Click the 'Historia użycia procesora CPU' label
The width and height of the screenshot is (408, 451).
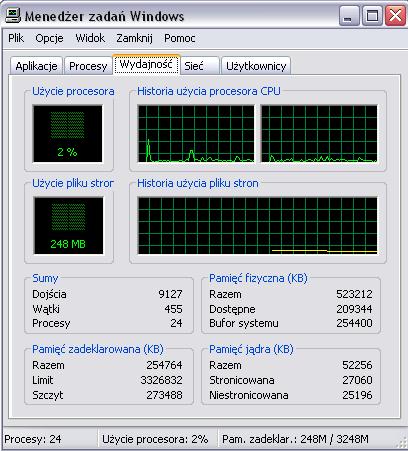point(209,91)
